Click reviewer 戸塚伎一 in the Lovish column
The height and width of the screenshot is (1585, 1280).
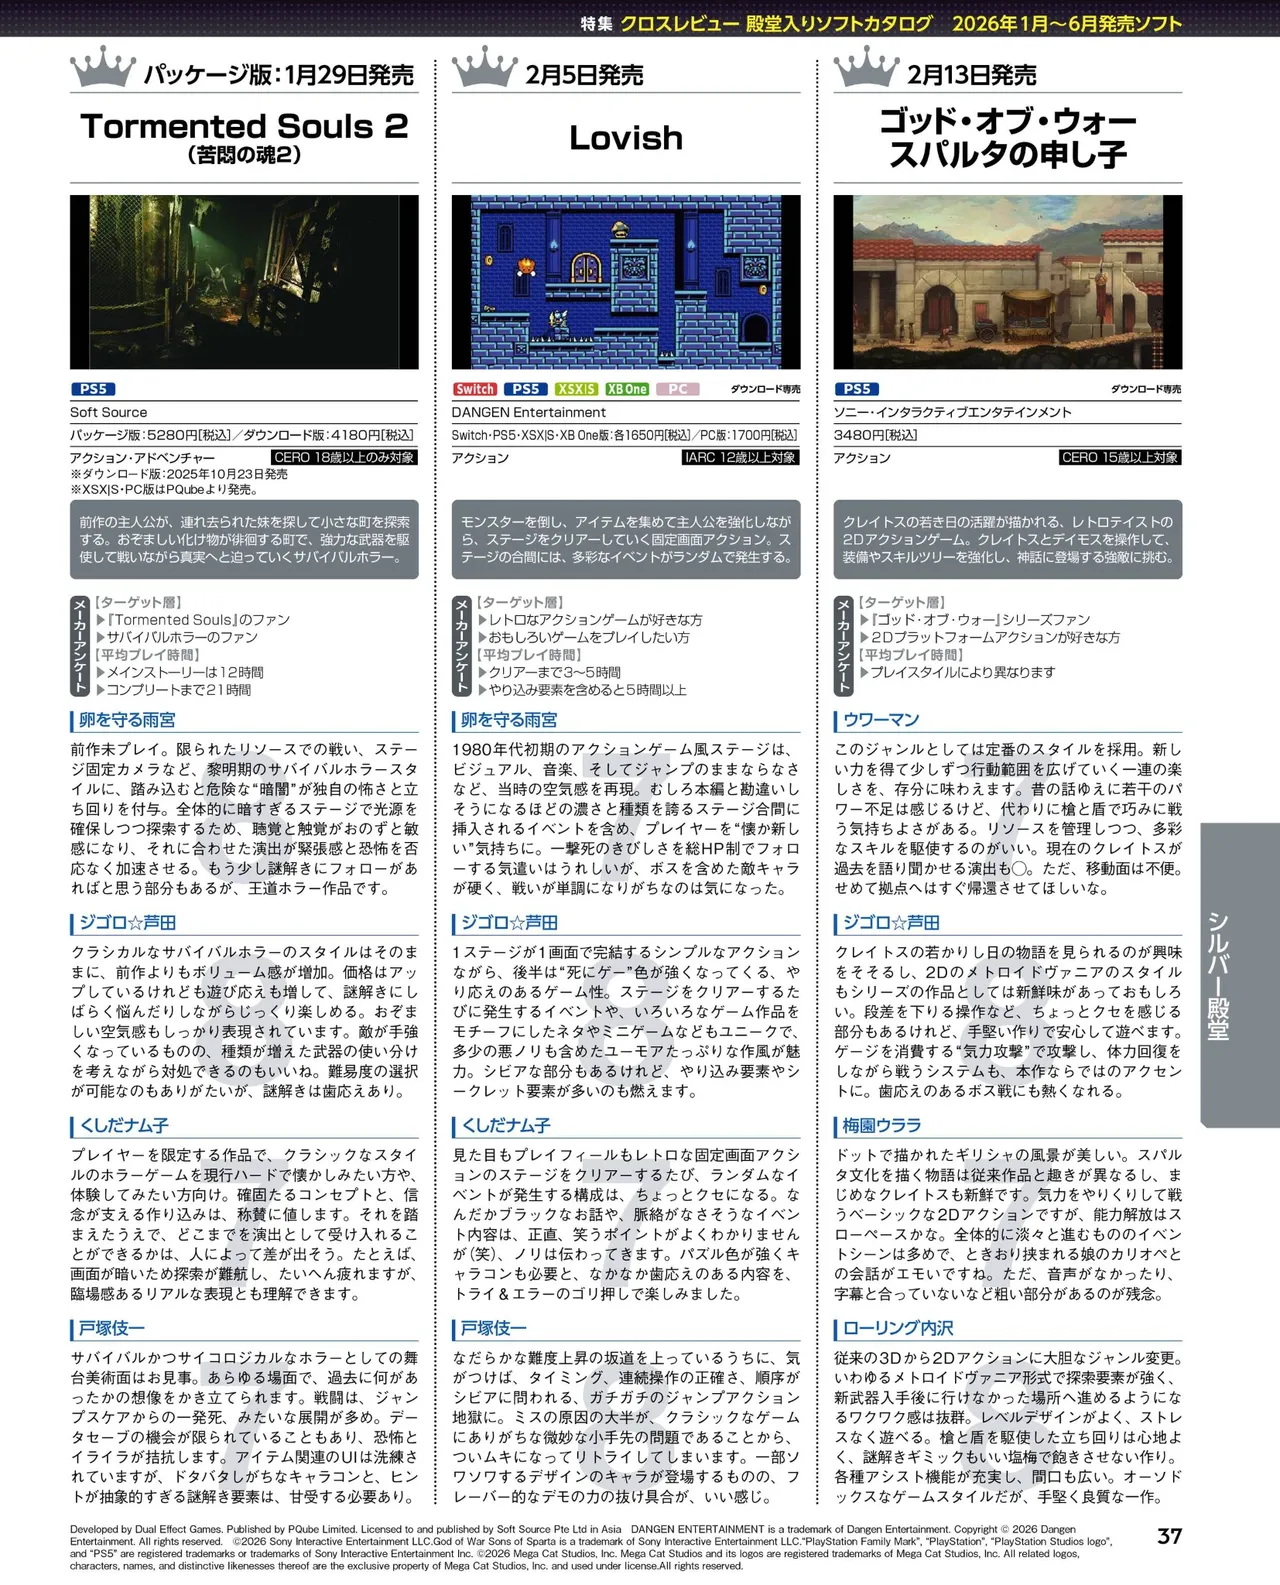493,1329
